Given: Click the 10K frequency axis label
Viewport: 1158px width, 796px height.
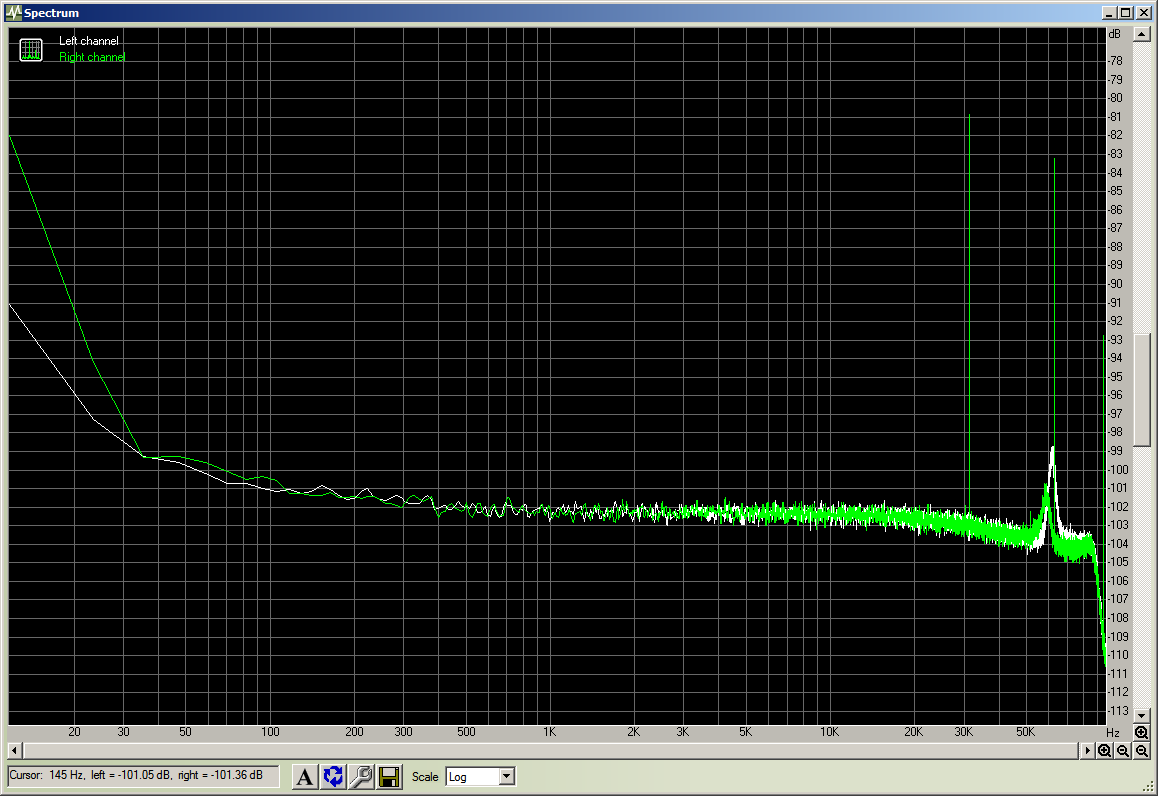Looking at the screenshot, I should (x=829, y=732).
